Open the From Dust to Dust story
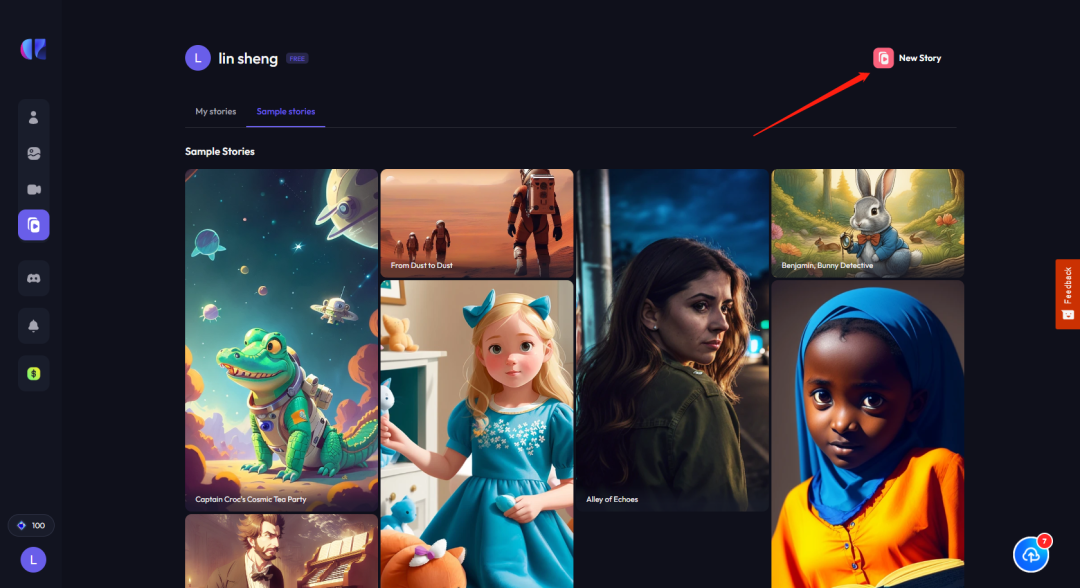The width and height of the screenshot is (1080, 588). 476,223
